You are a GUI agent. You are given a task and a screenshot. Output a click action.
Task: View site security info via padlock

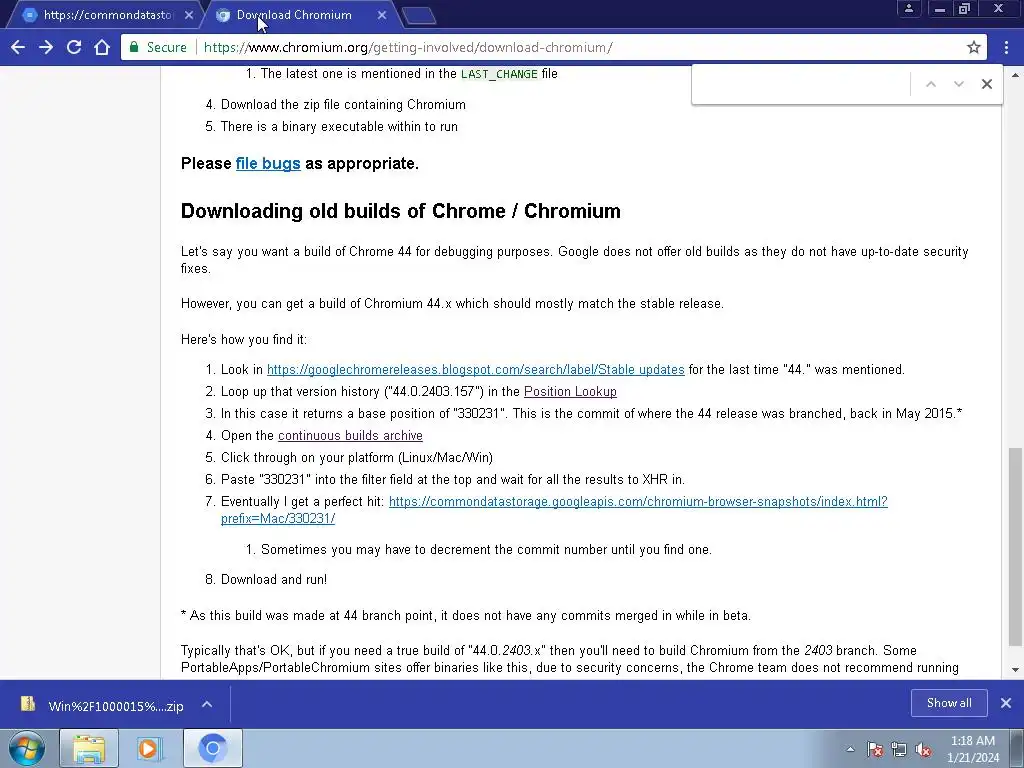pyautogui.click(x=134, y=47)
